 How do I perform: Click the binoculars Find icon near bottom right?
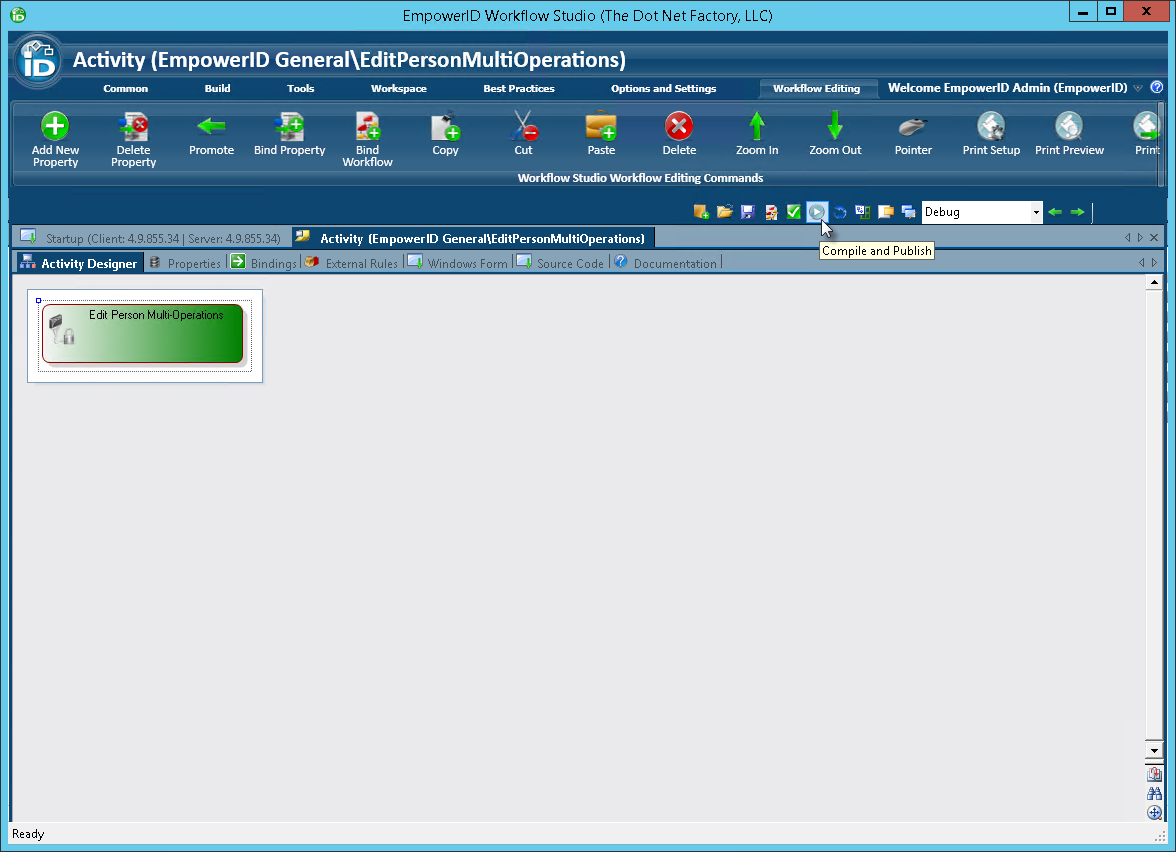tap(1154, 793)
